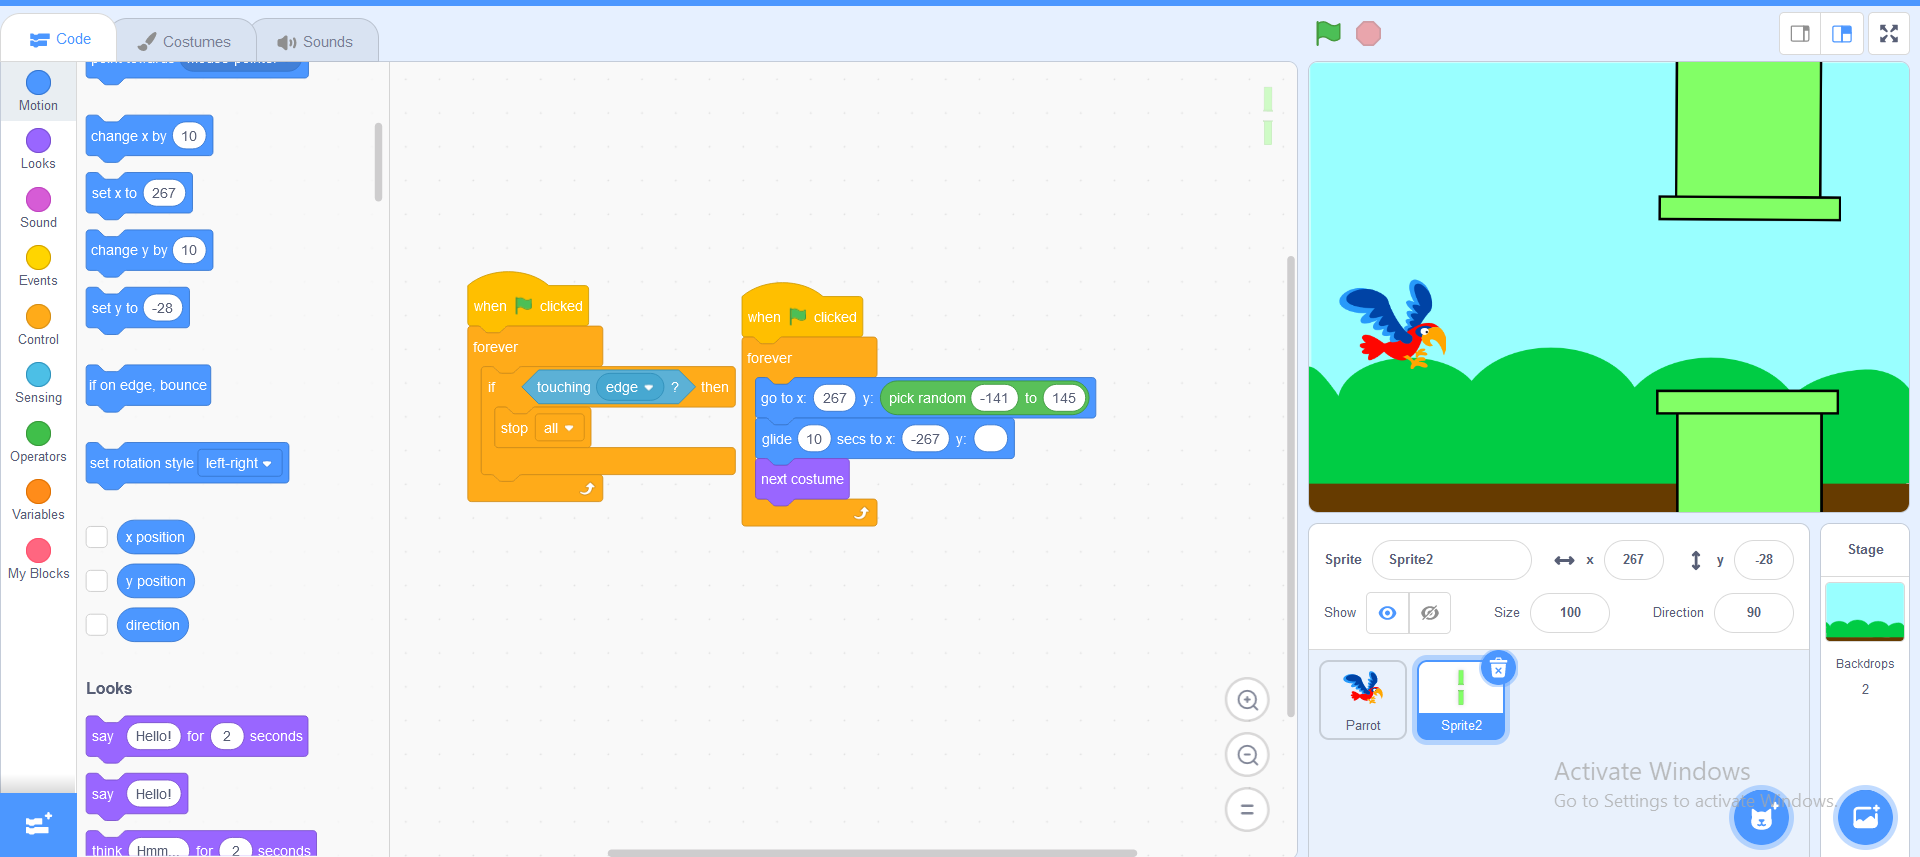Click the workspace vertical scrollbar
Viewport: 1920px width, 857px height.
(x=1290, y=487)
